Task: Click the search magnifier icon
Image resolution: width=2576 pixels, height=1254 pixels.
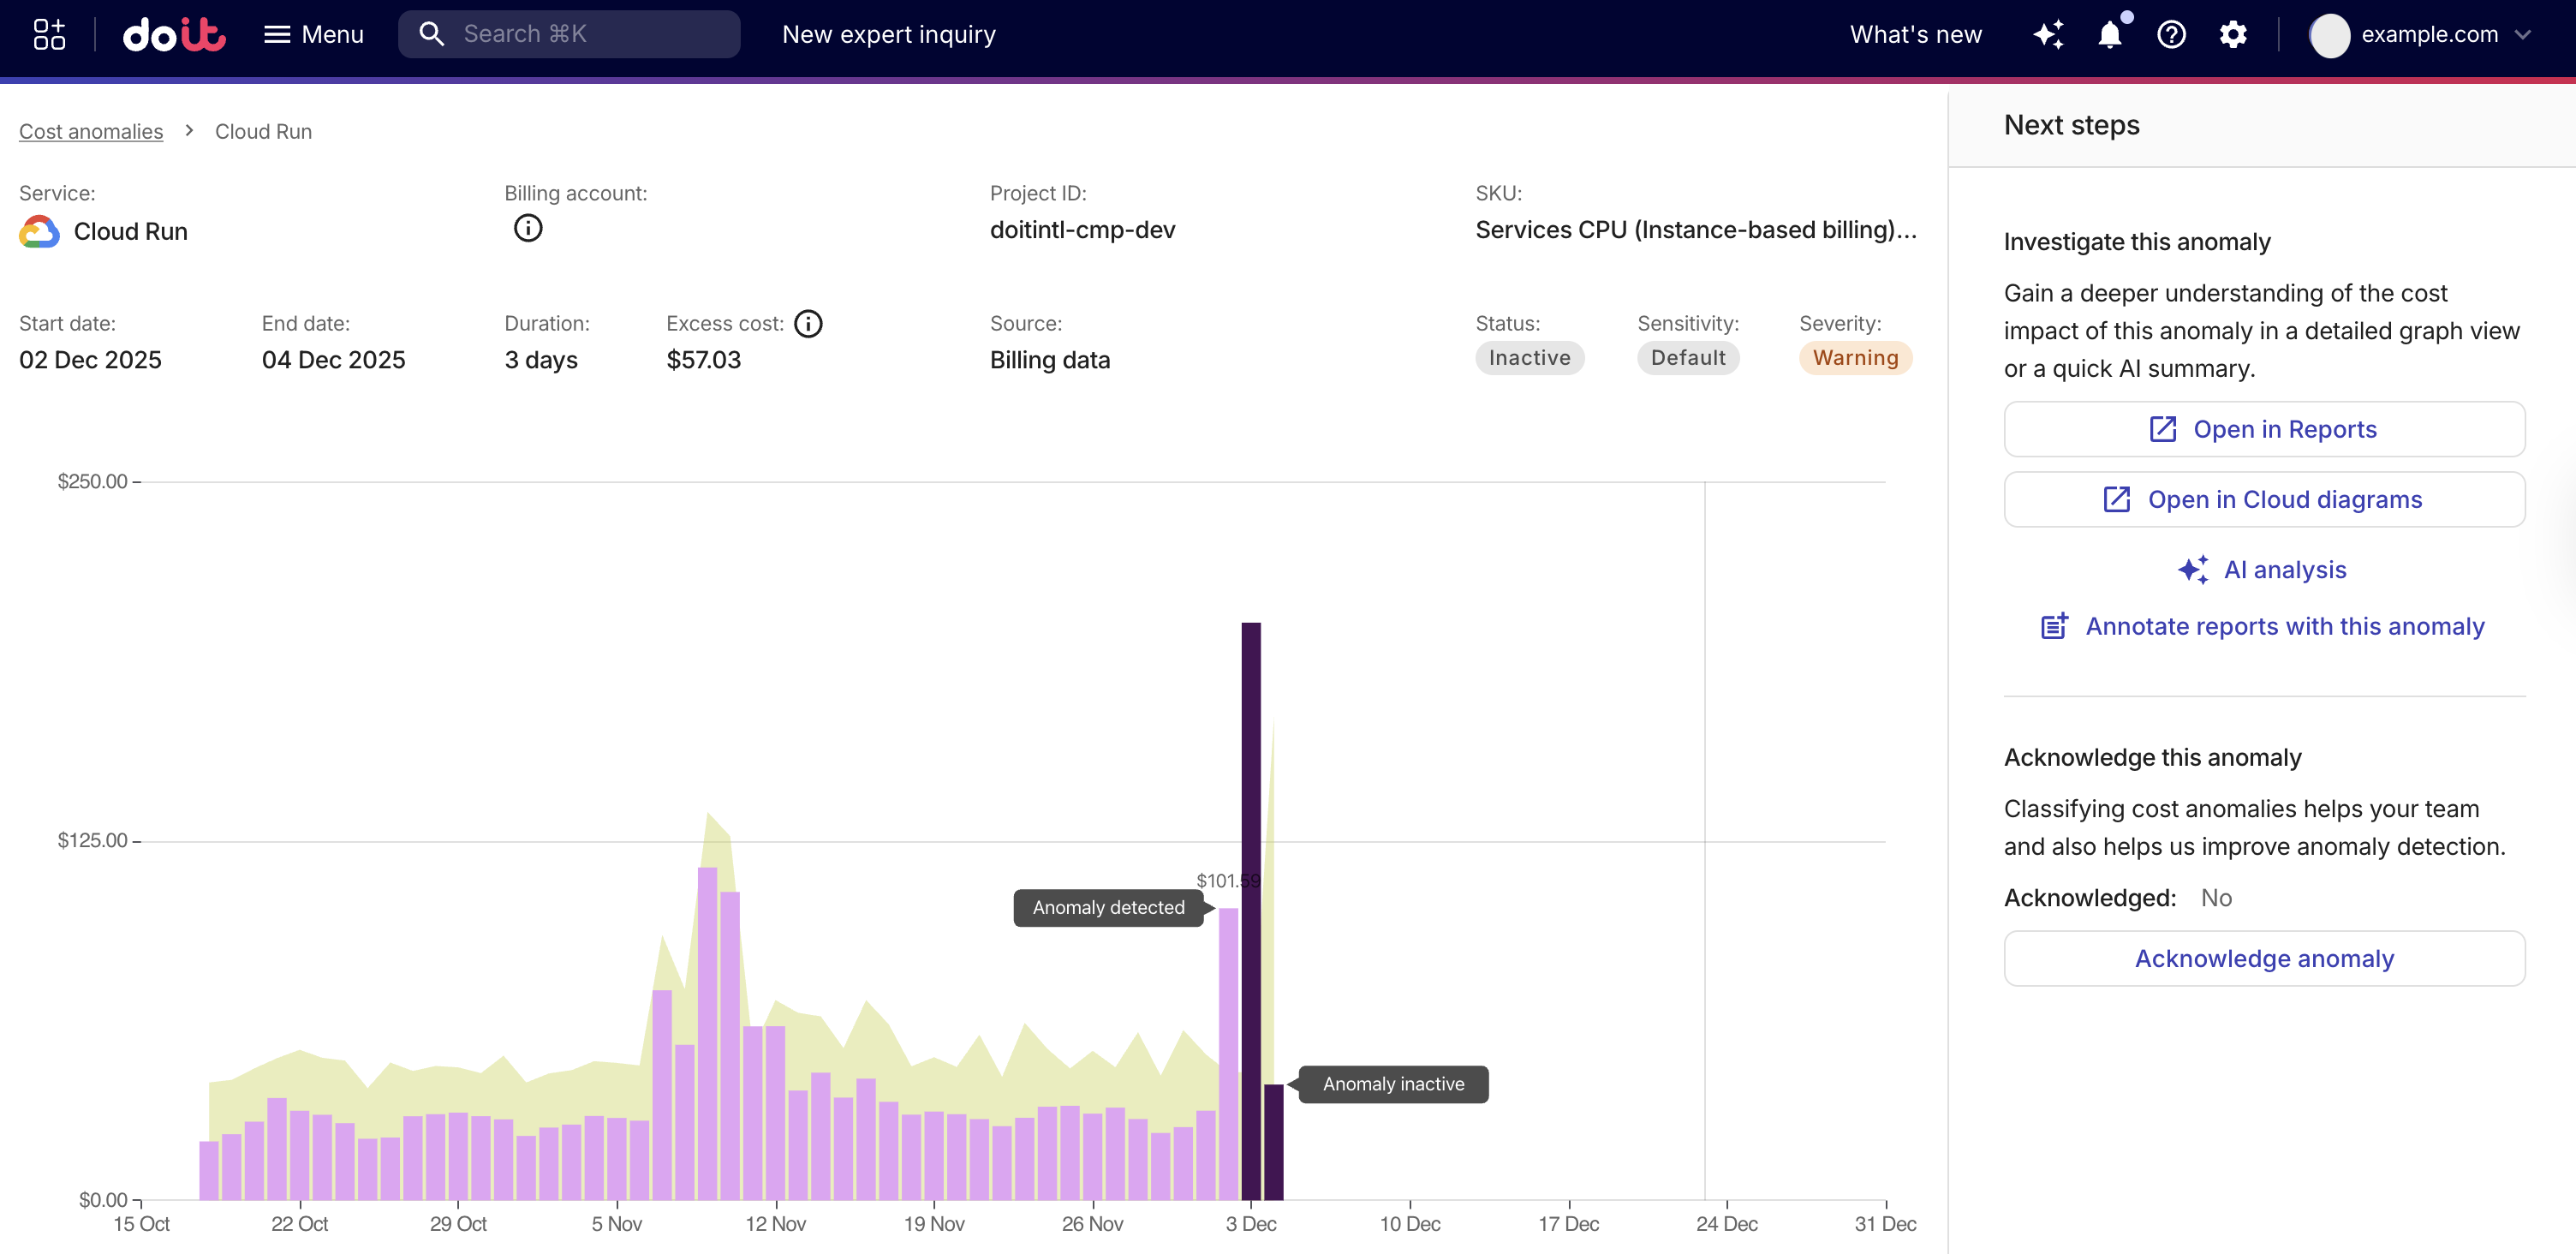Action: [432, 33]
